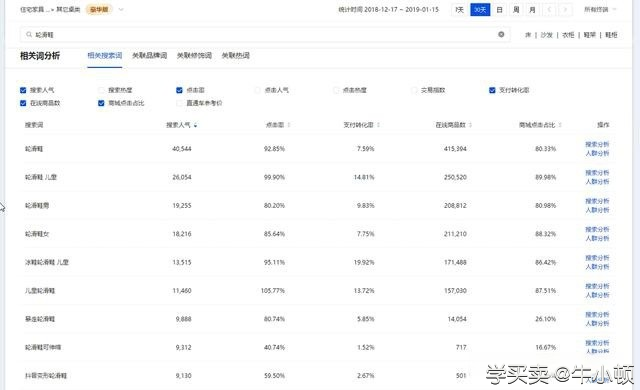Image resolution: width=640 pixels, height=390 pixels.
Task: Select the 30天 time range
Action: pyautogui.click(x=480, y=9)
